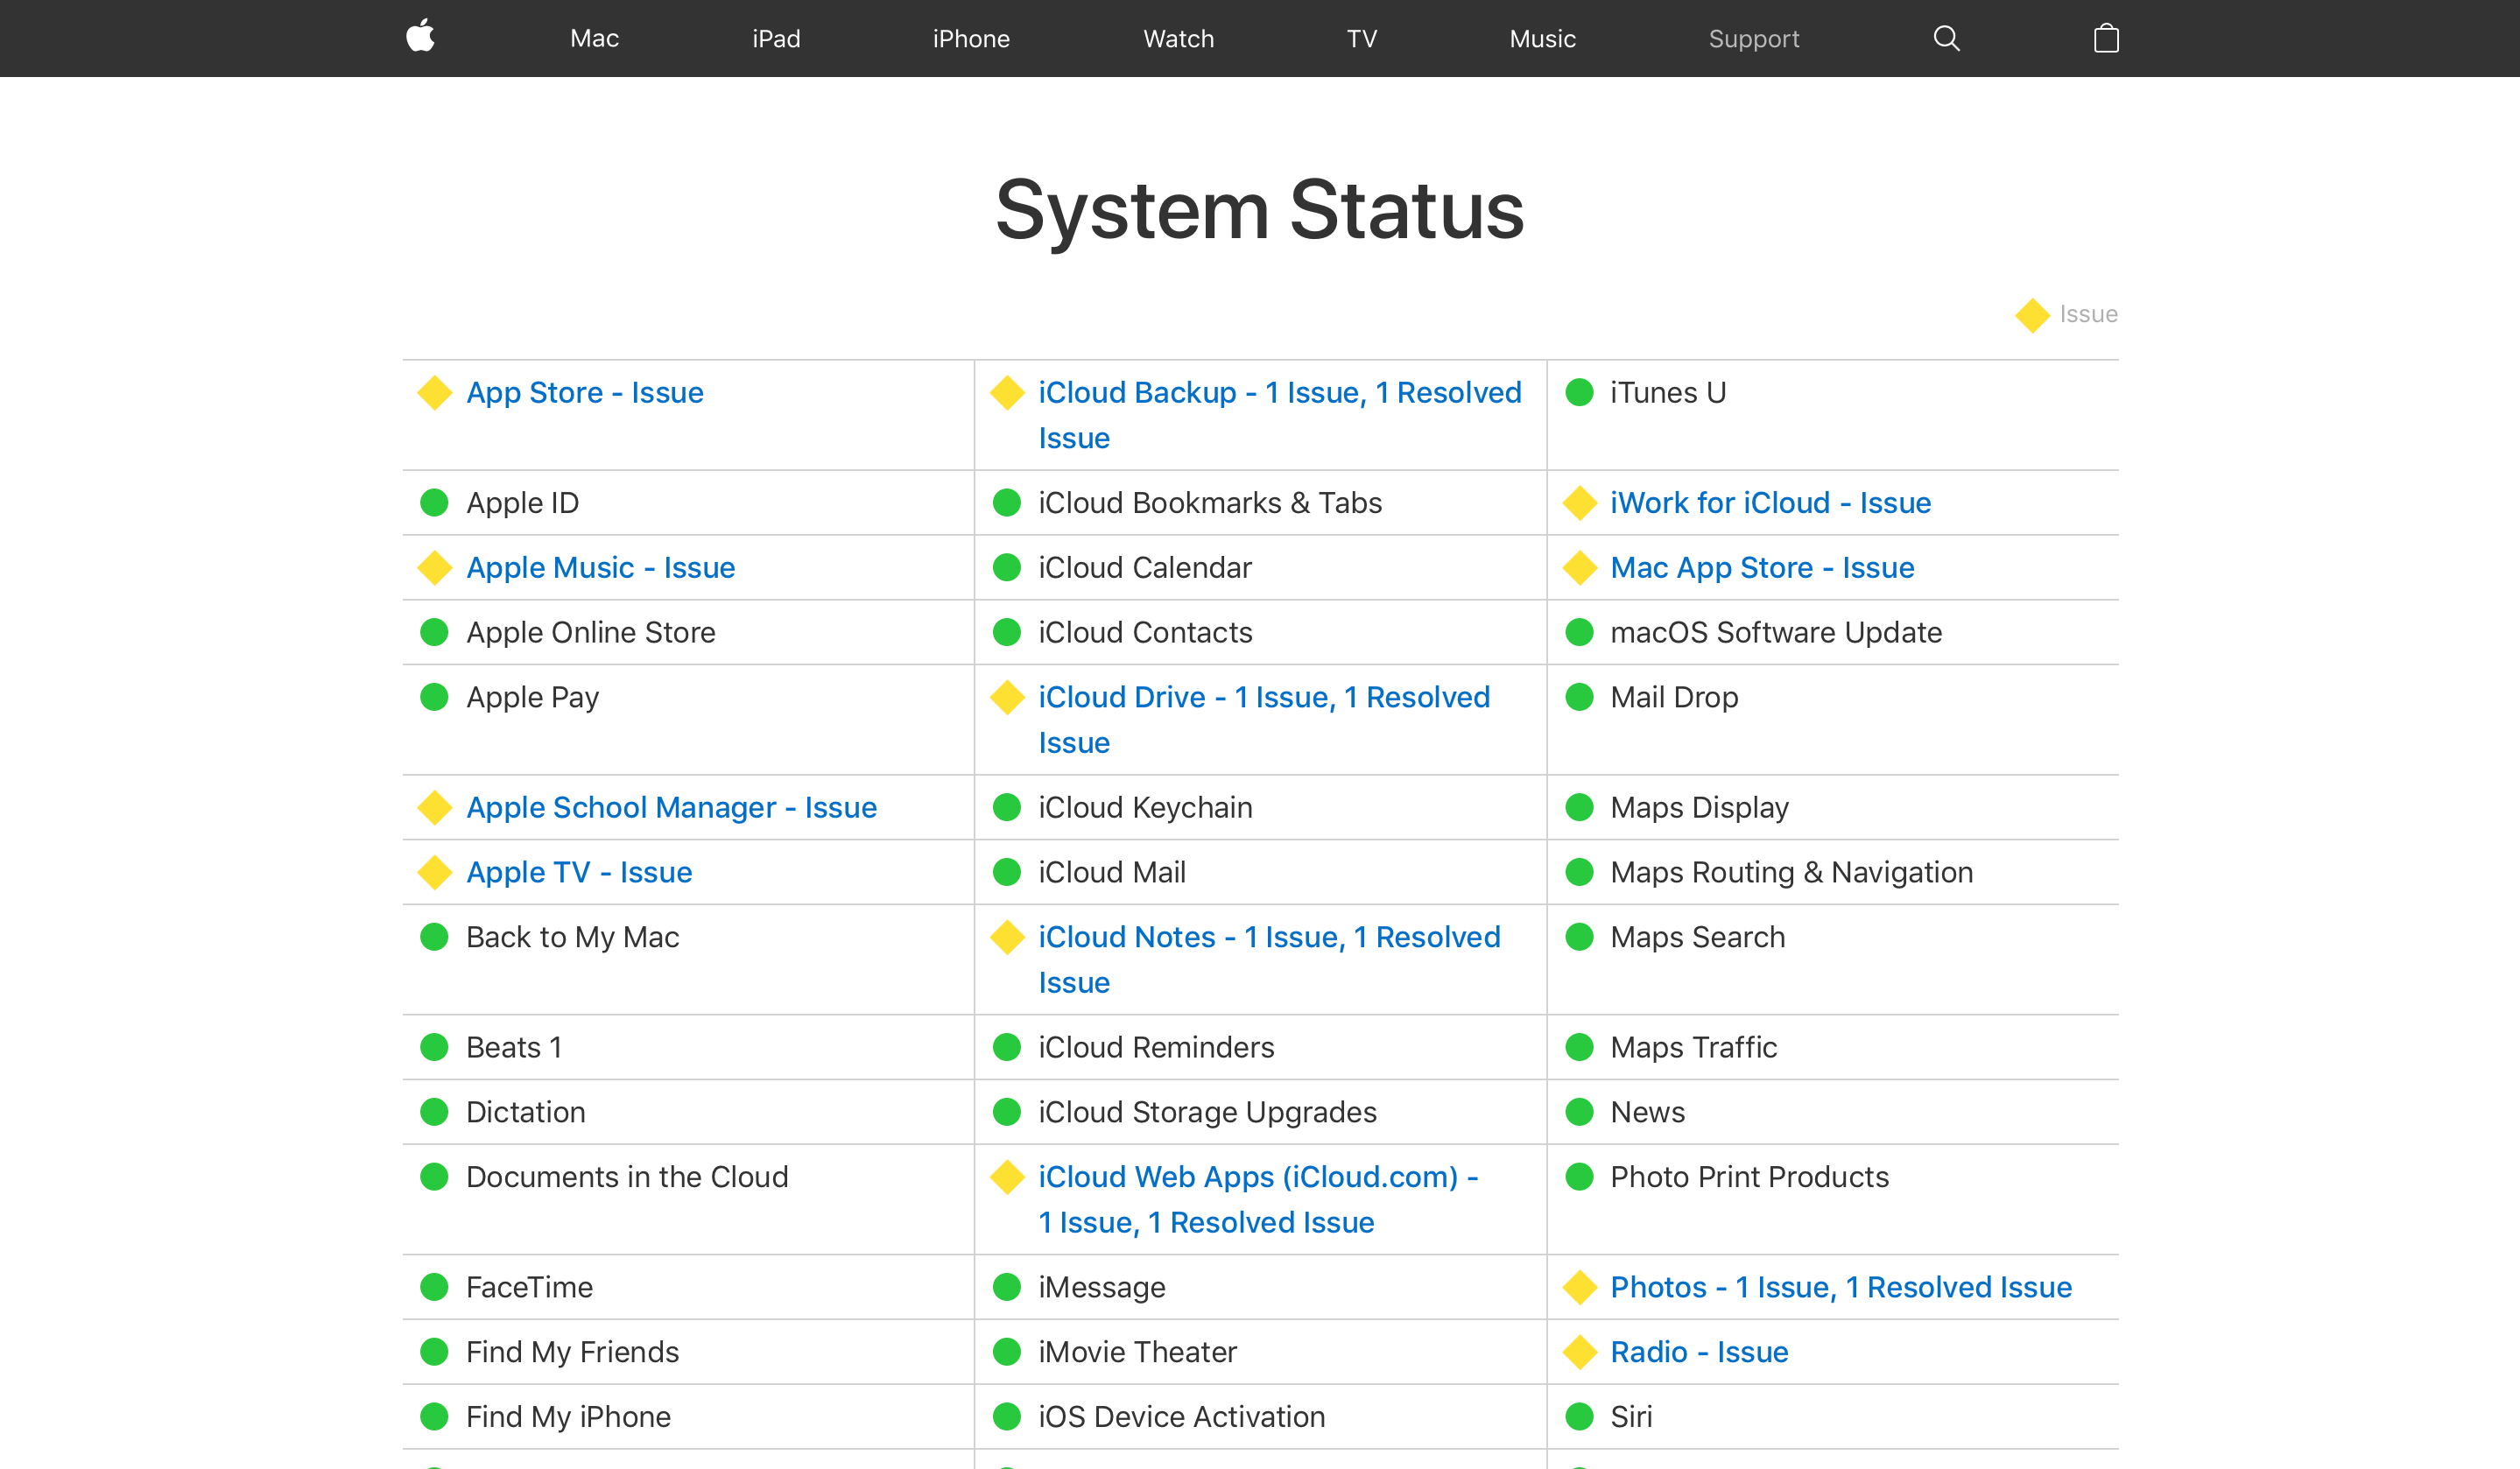Click the iCloud Web Apps issue link
The width and height of the screenshot is (2520, 1469).
tap(1257, 1177)
